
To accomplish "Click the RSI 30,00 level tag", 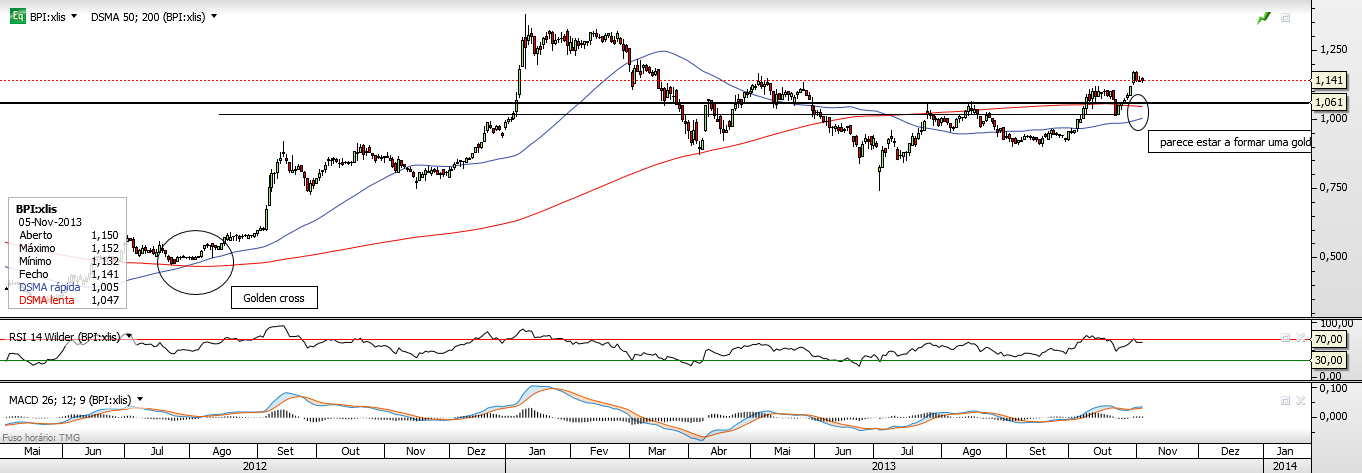I will (1330, 360).
